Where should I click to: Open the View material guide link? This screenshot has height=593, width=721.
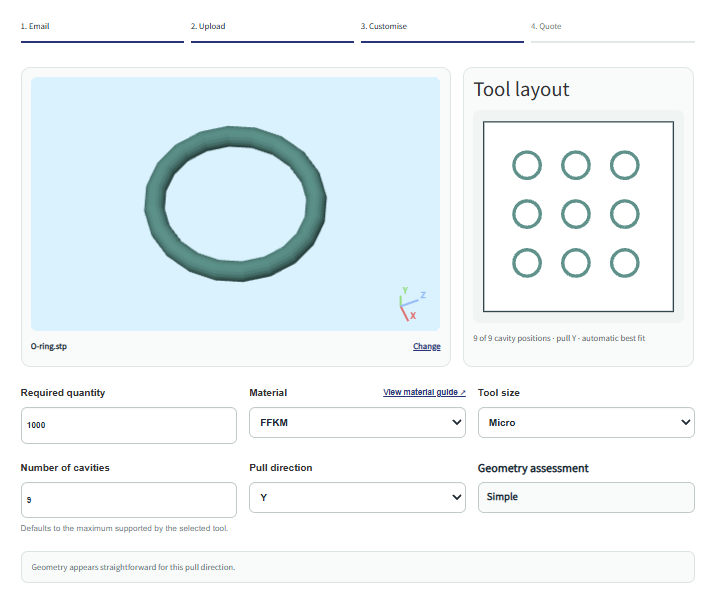pyautogui.click(x=424, y=392)
